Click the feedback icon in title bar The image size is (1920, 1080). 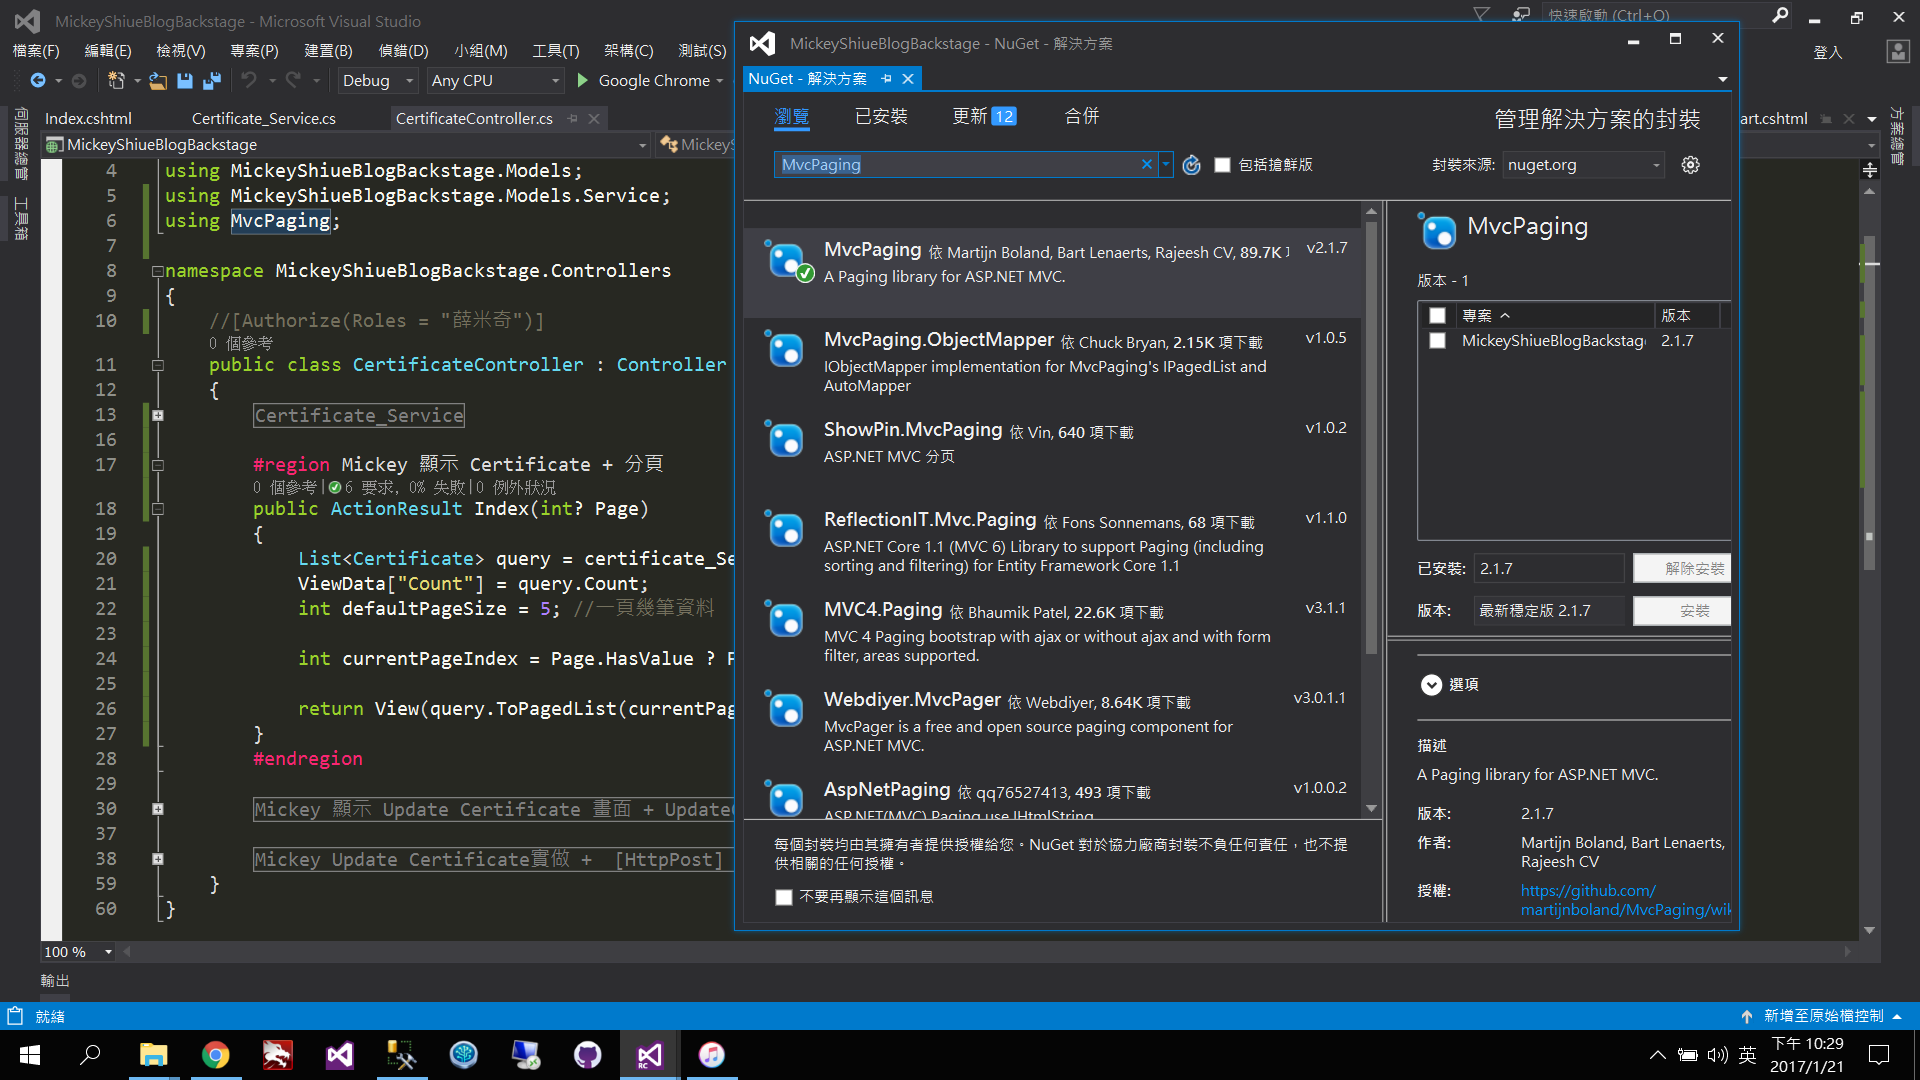click(1520, 14)
